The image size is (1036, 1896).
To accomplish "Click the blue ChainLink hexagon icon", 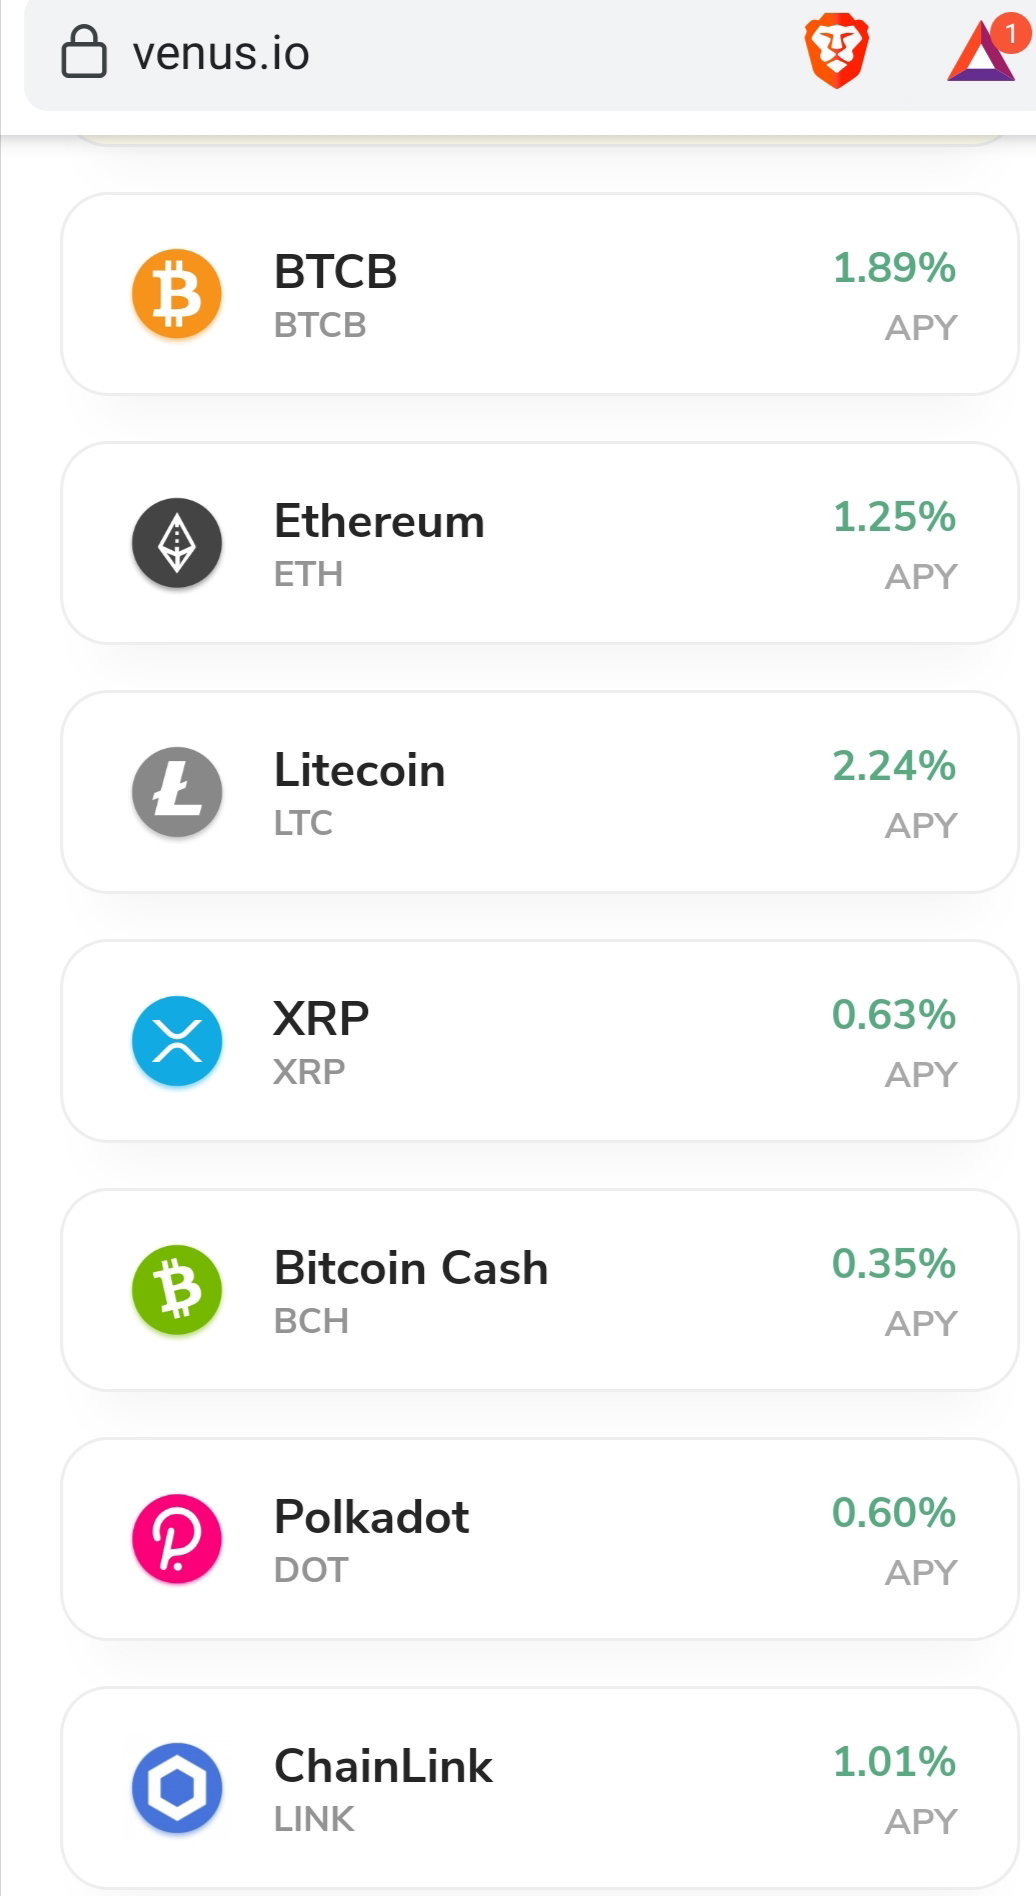I will click(177, 1788).
